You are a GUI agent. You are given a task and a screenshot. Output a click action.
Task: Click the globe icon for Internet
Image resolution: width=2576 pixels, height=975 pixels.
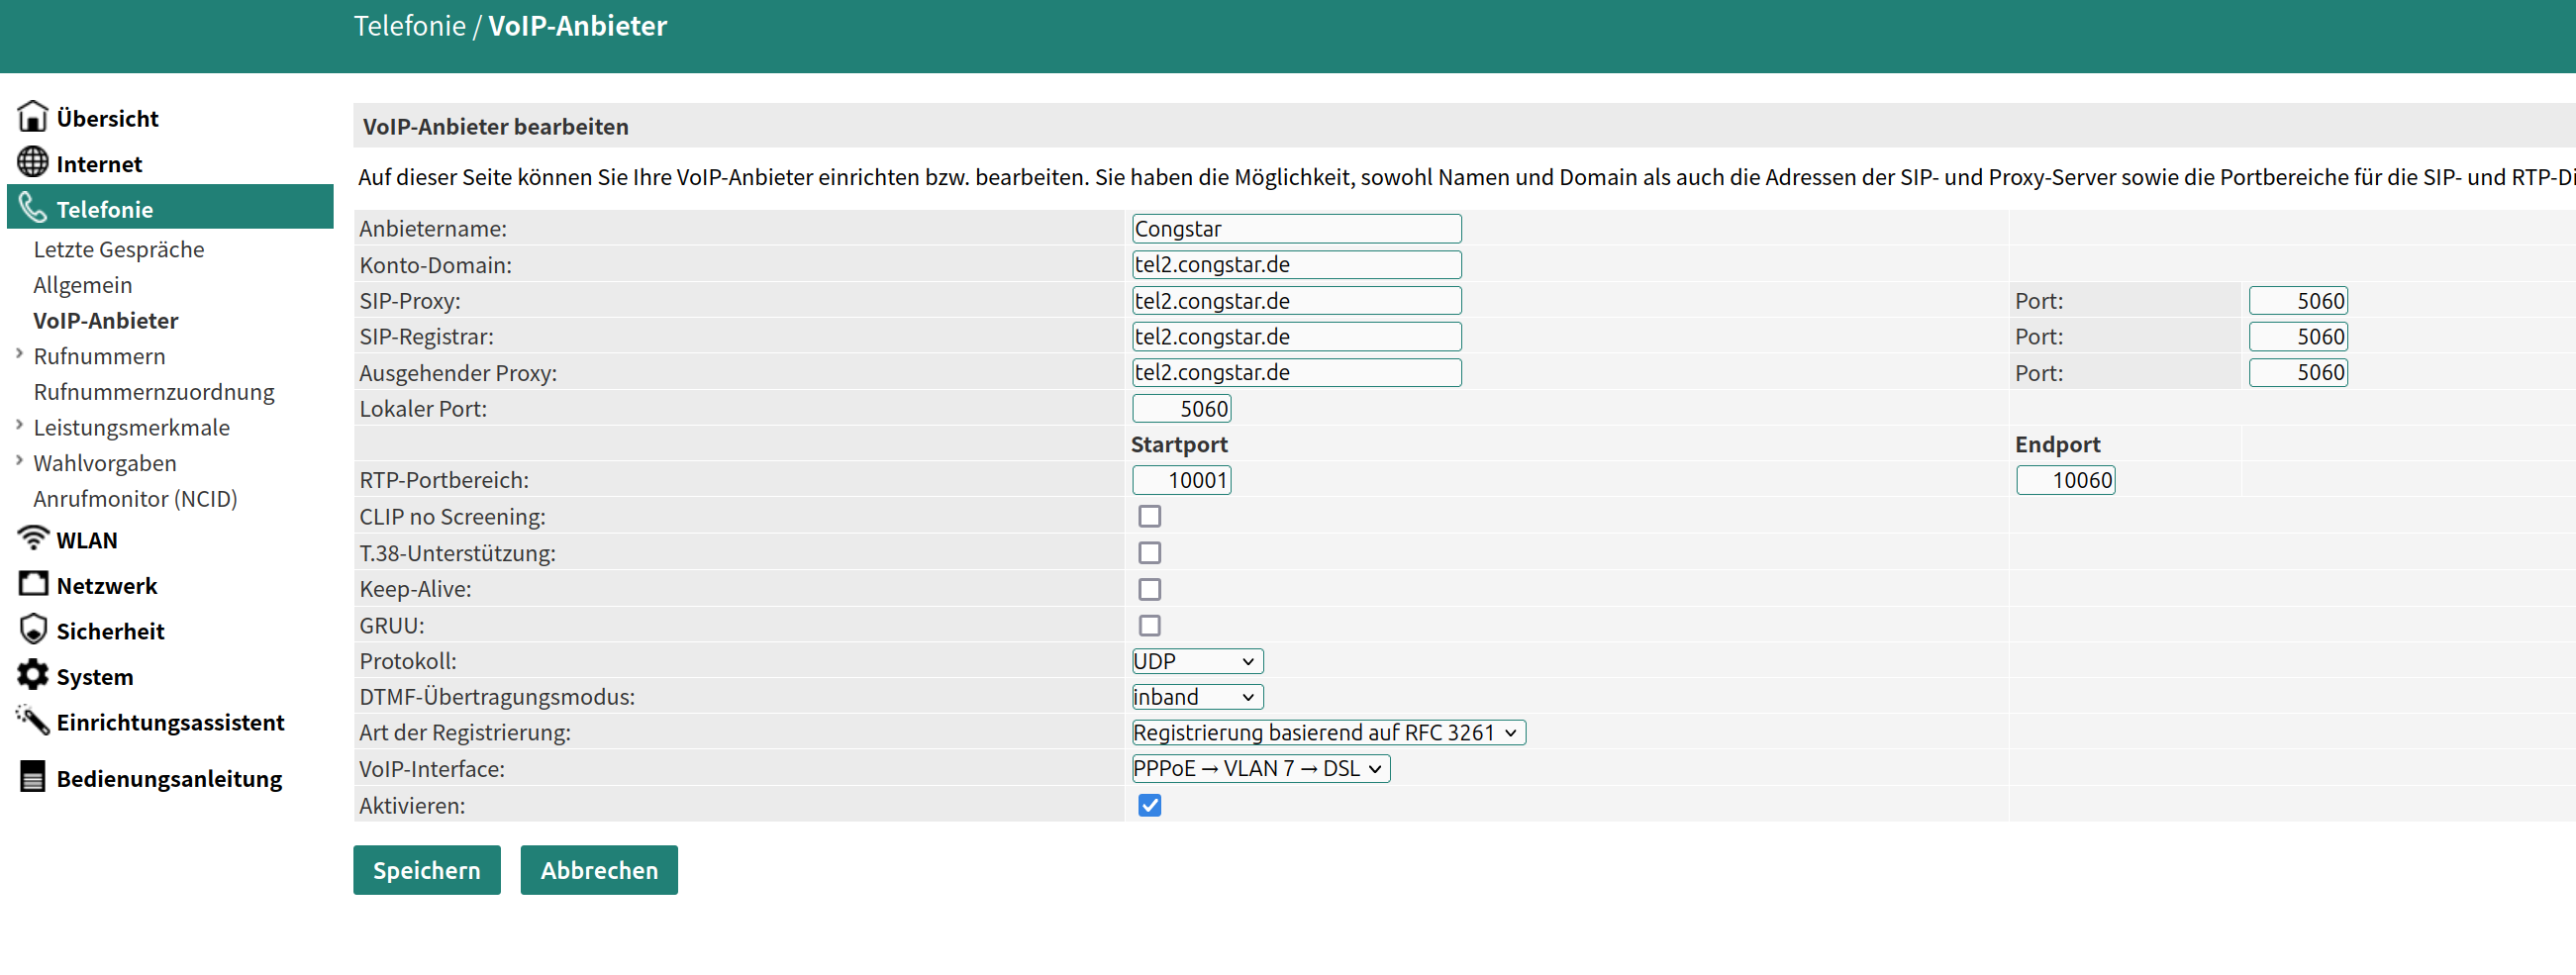[32, 162]
